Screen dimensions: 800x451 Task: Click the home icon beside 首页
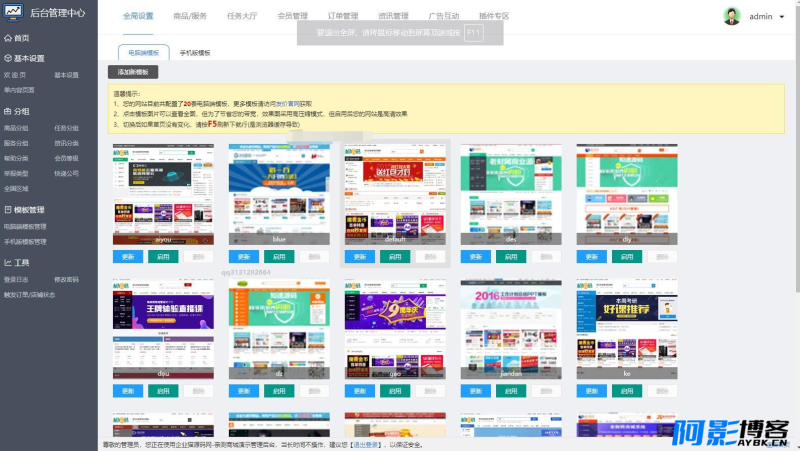[x=8, y=38]
